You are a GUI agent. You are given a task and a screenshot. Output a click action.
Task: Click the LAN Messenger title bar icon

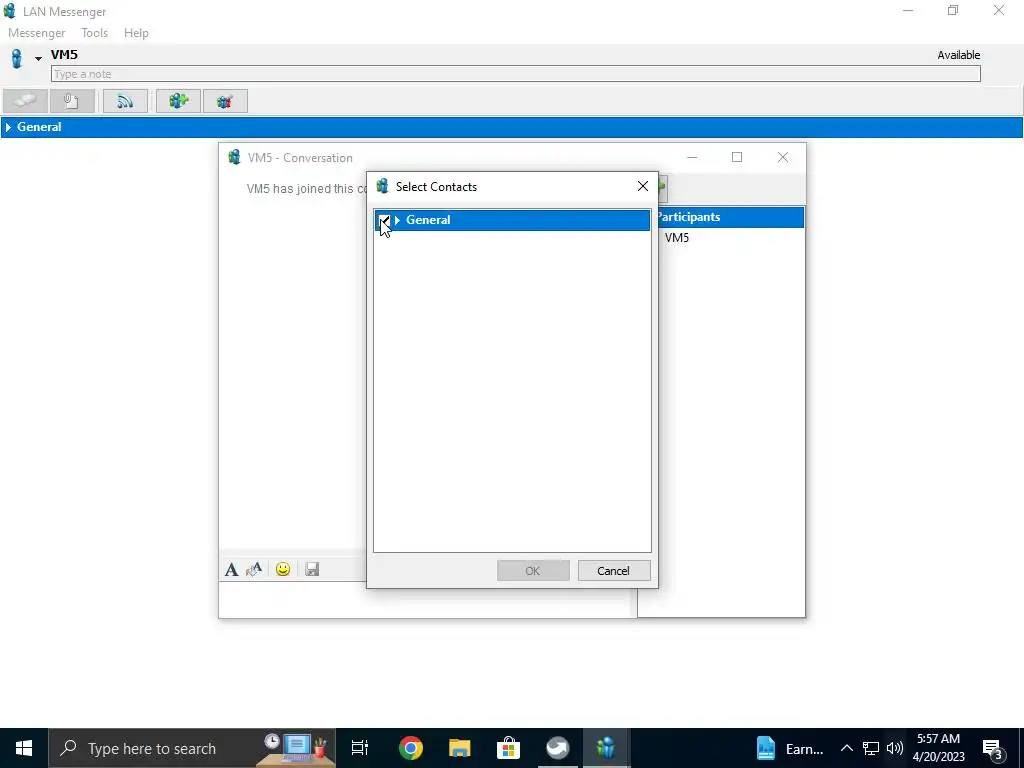10,11
